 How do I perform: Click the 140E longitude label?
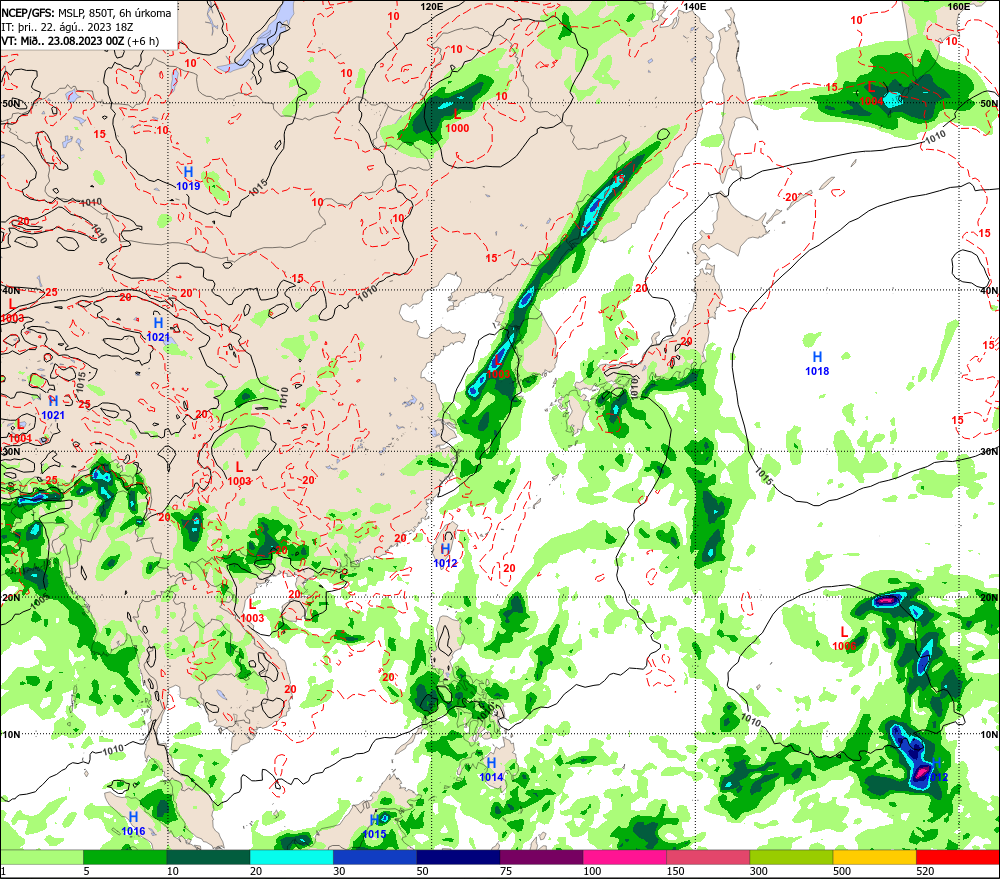695,6
